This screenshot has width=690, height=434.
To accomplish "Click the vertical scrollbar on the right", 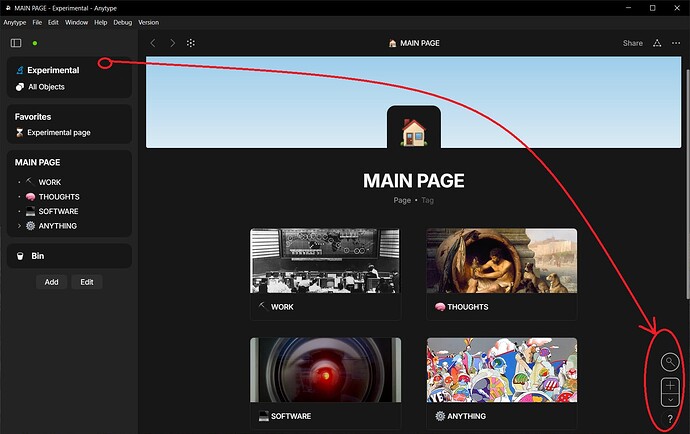I will (687, 184).
